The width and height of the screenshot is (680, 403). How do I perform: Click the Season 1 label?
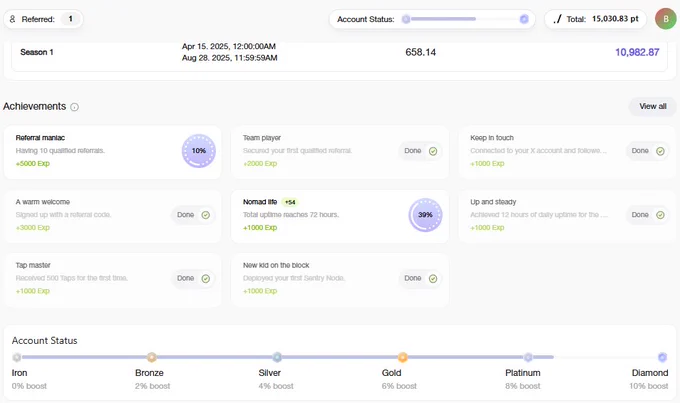pos(37,52)
